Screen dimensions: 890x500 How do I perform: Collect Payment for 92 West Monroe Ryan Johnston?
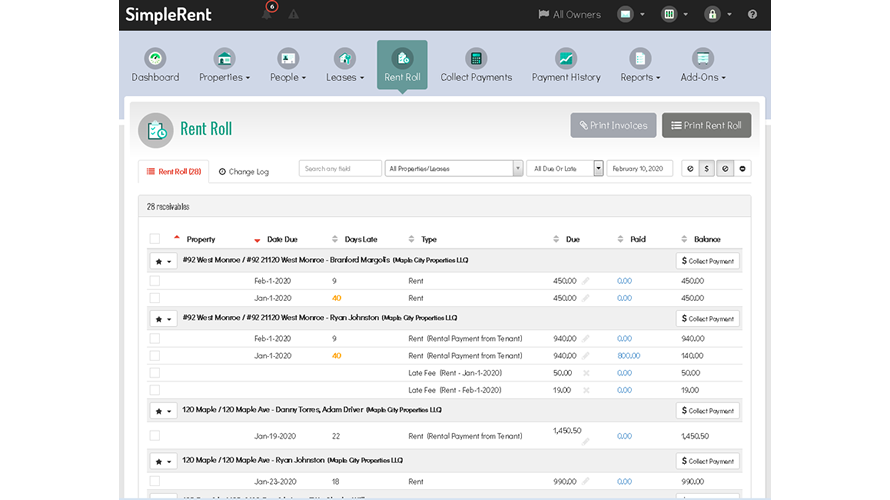coord(708,319)
